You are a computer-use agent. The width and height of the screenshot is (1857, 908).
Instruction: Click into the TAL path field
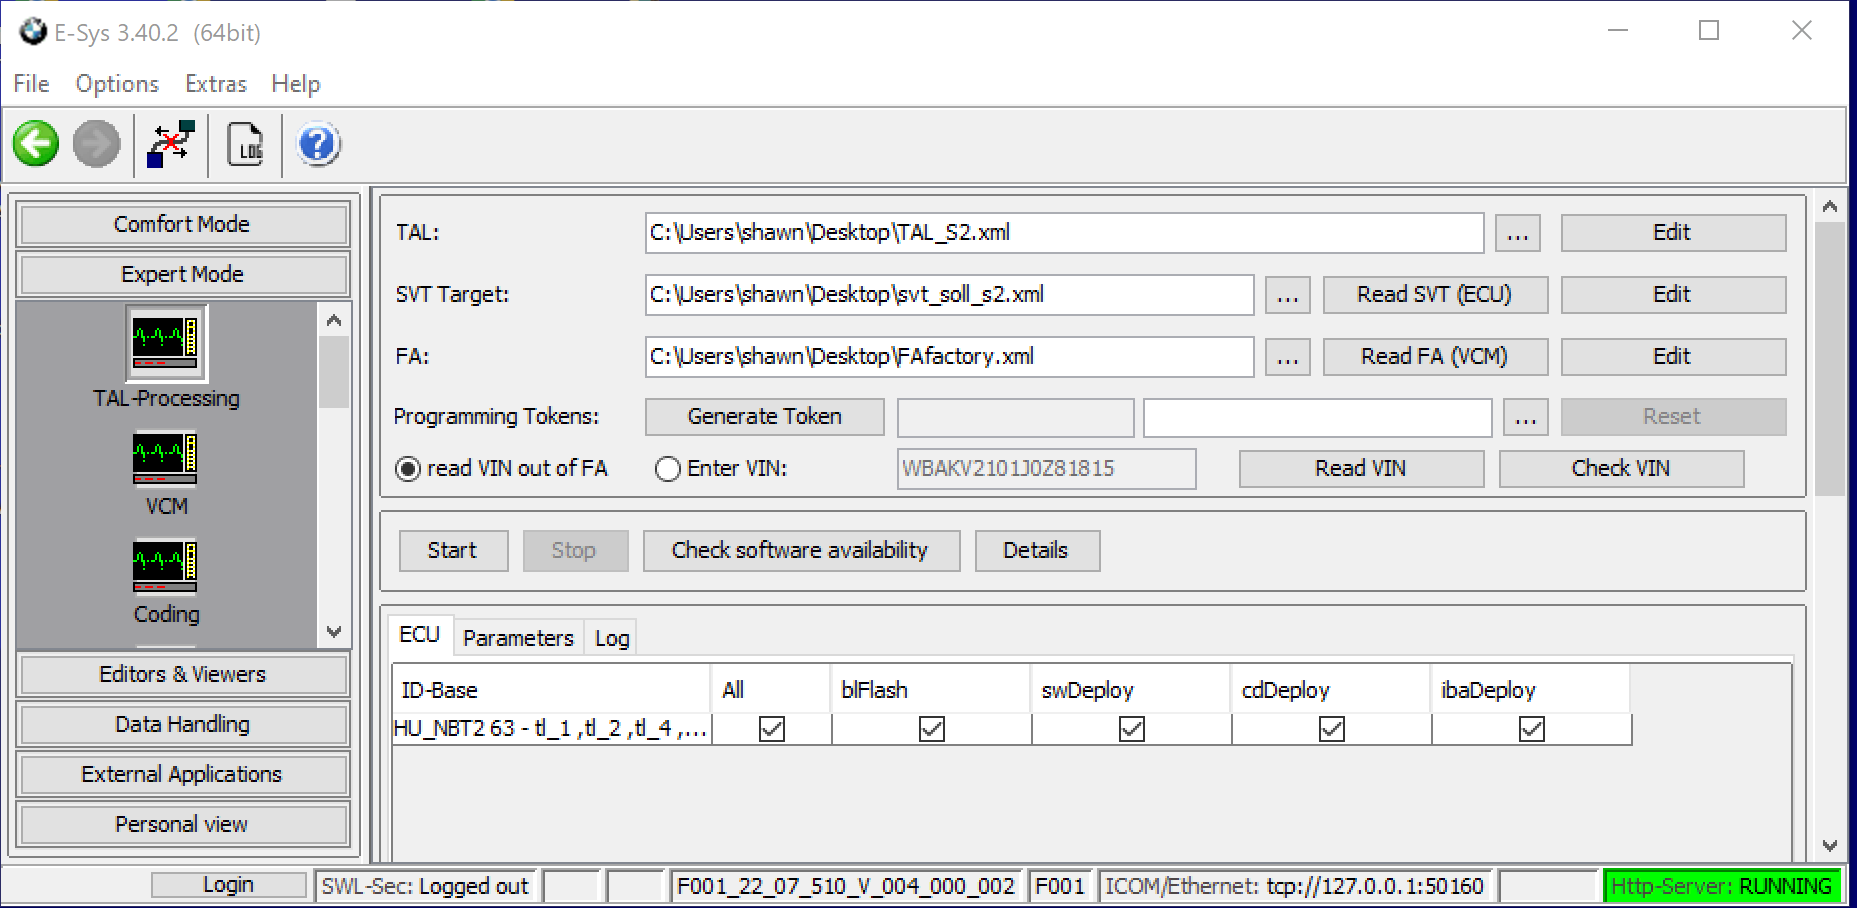tap(1064, 233)
